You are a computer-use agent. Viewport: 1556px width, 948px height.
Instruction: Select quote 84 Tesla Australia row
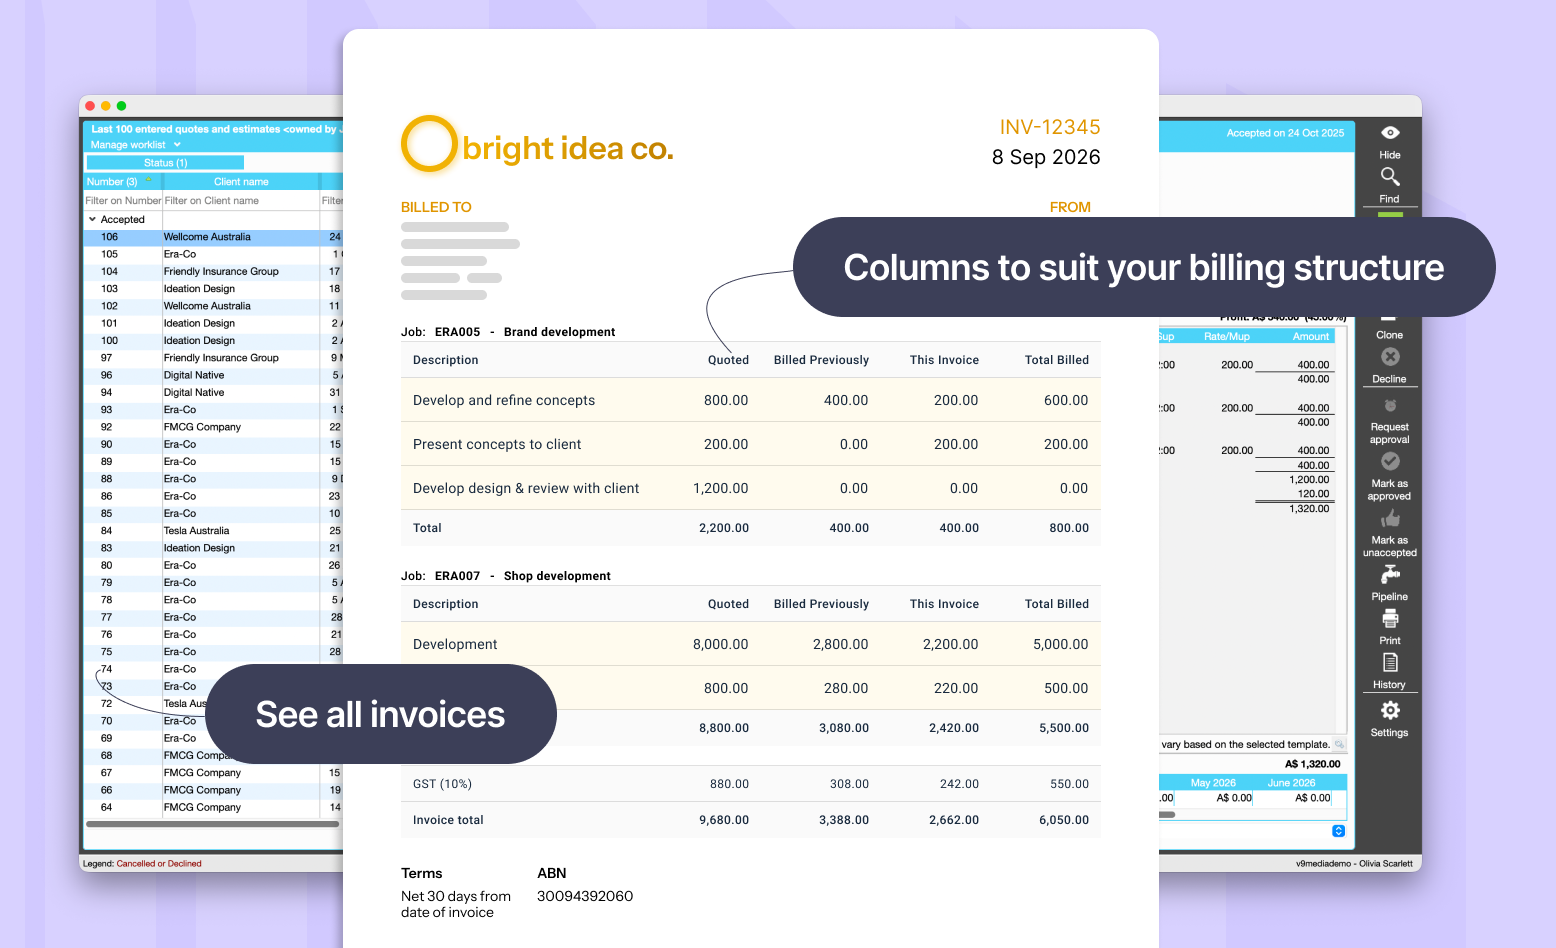213,531
